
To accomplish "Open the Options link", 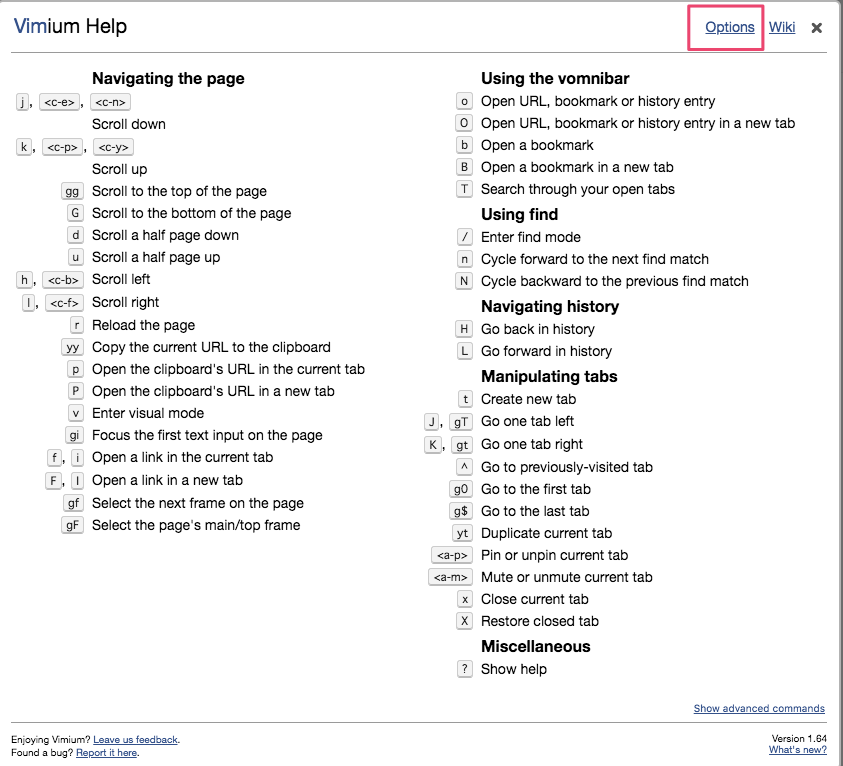I will [x=729, y=27].
